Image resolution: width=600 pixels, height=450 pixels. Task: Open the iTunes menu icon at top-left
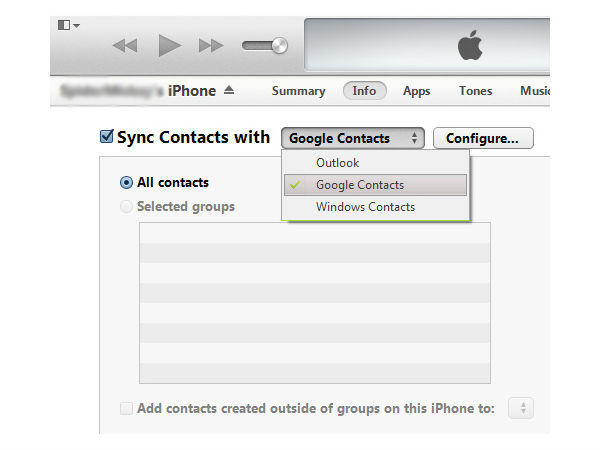coord(68,25)
